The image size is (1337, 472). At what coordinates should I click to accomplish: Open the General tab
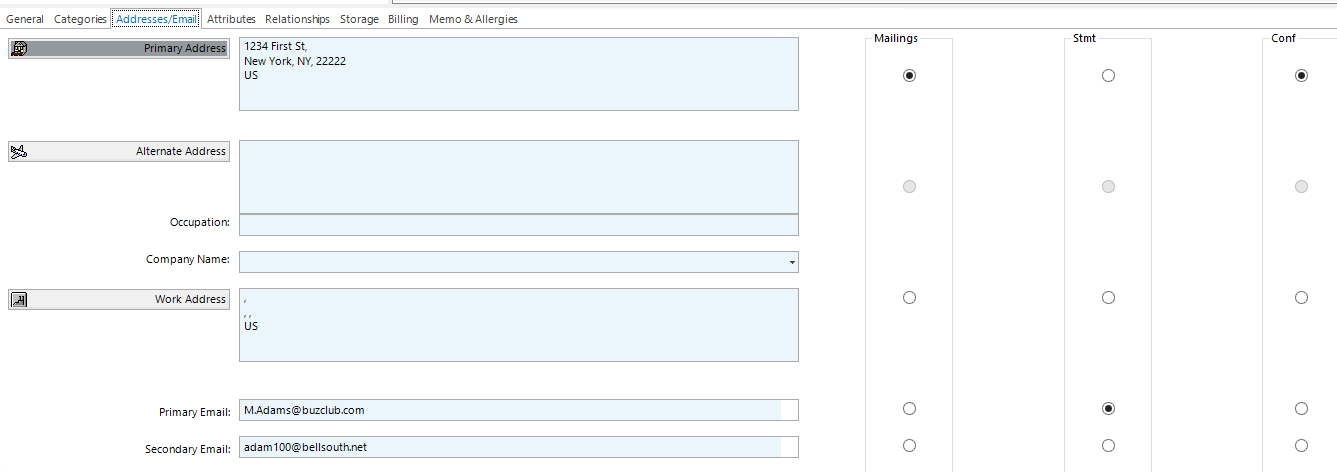[x=25, y=19]
